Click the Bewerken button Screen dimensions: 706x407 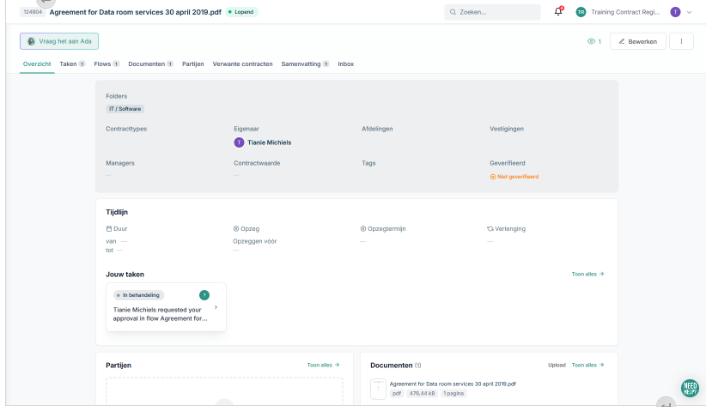click(x=637, y=41)
